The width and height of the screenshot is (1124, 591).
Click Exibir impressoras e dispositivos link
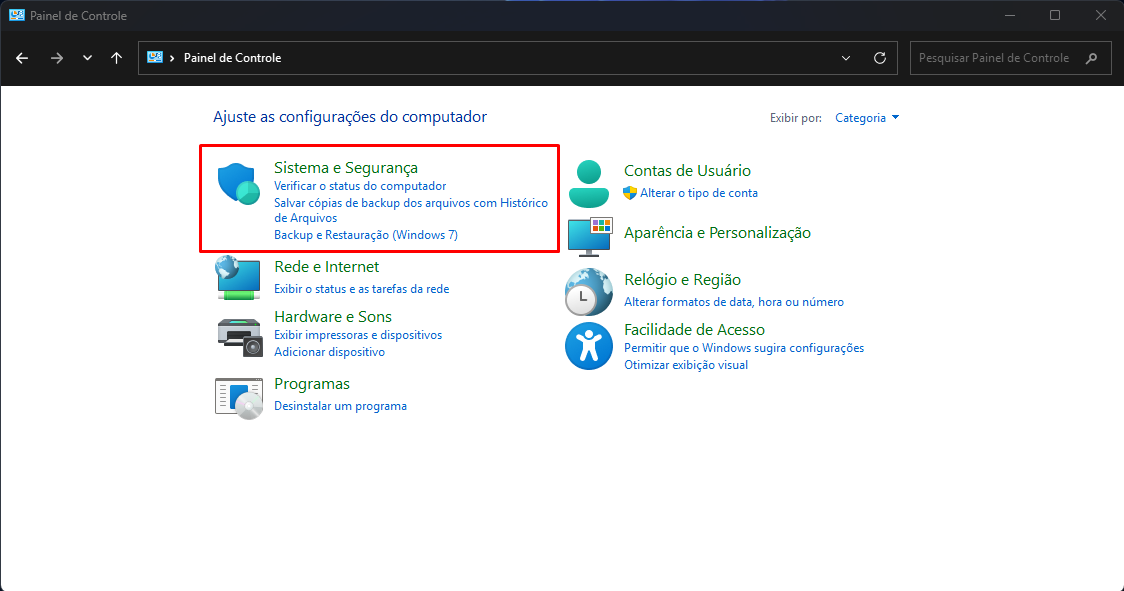(358, 335)
